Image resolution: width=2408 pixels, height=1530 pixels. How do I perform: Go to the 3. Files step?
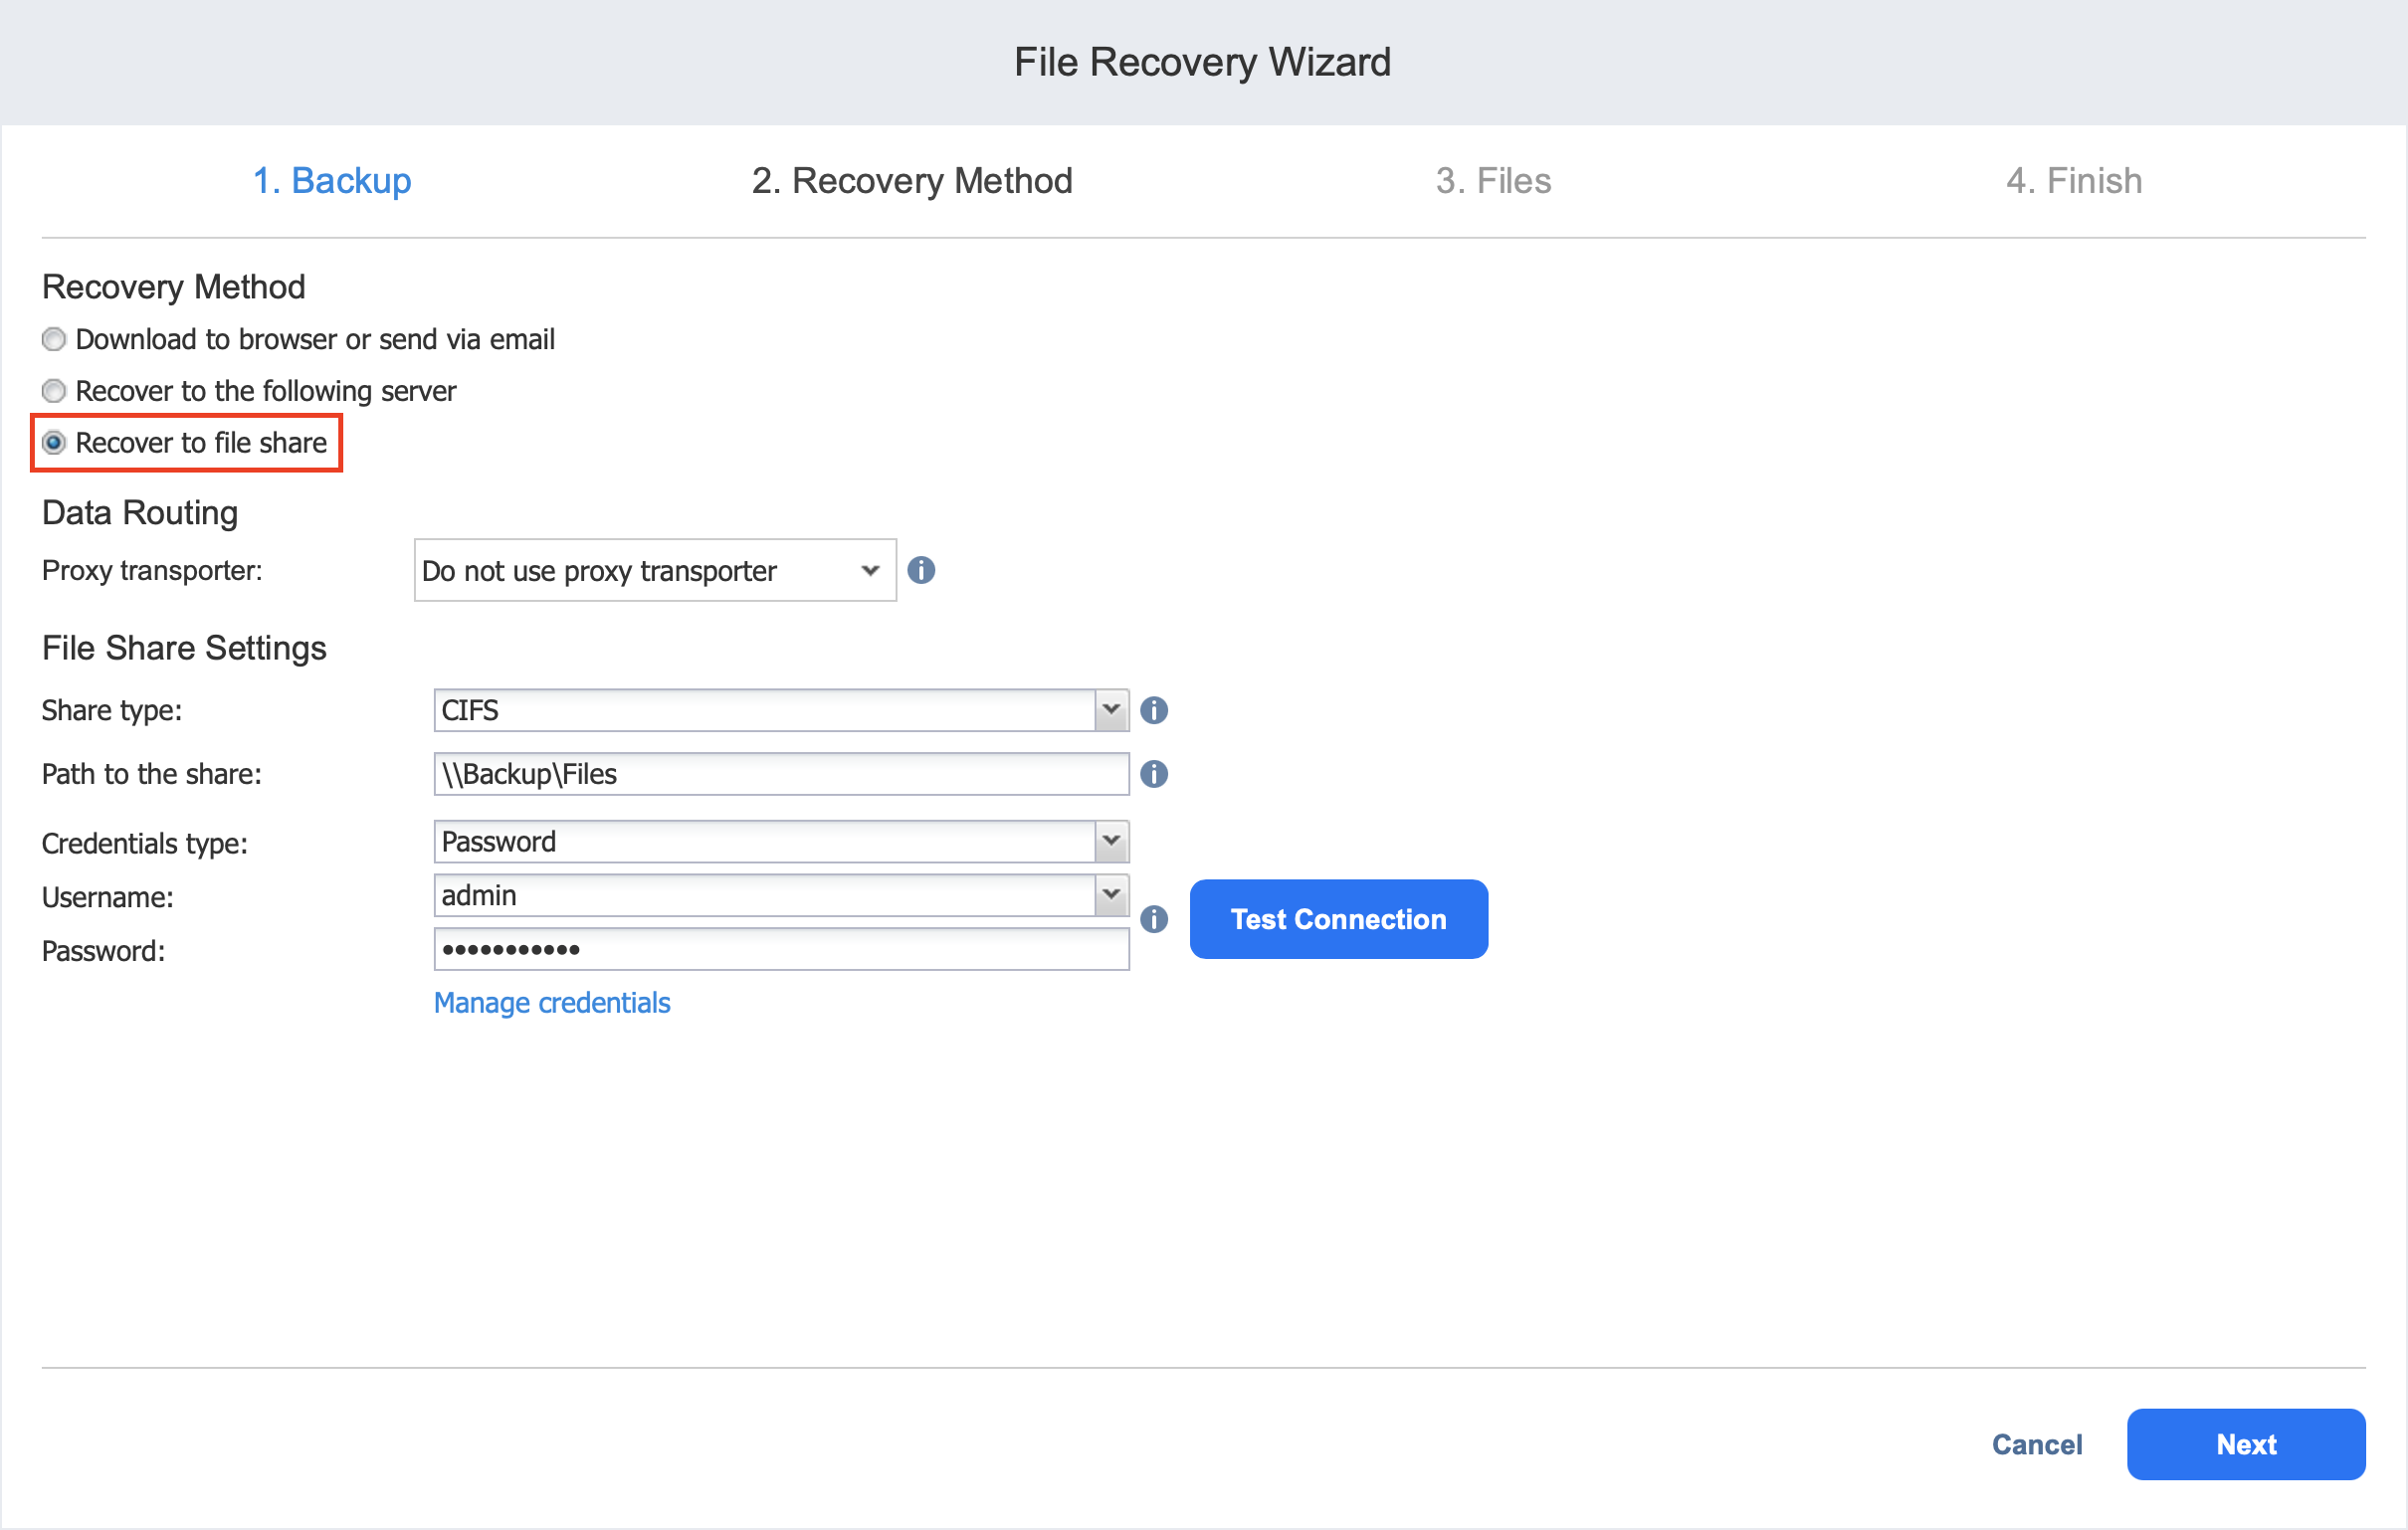pyautogui.click(x=1493, y=181)
